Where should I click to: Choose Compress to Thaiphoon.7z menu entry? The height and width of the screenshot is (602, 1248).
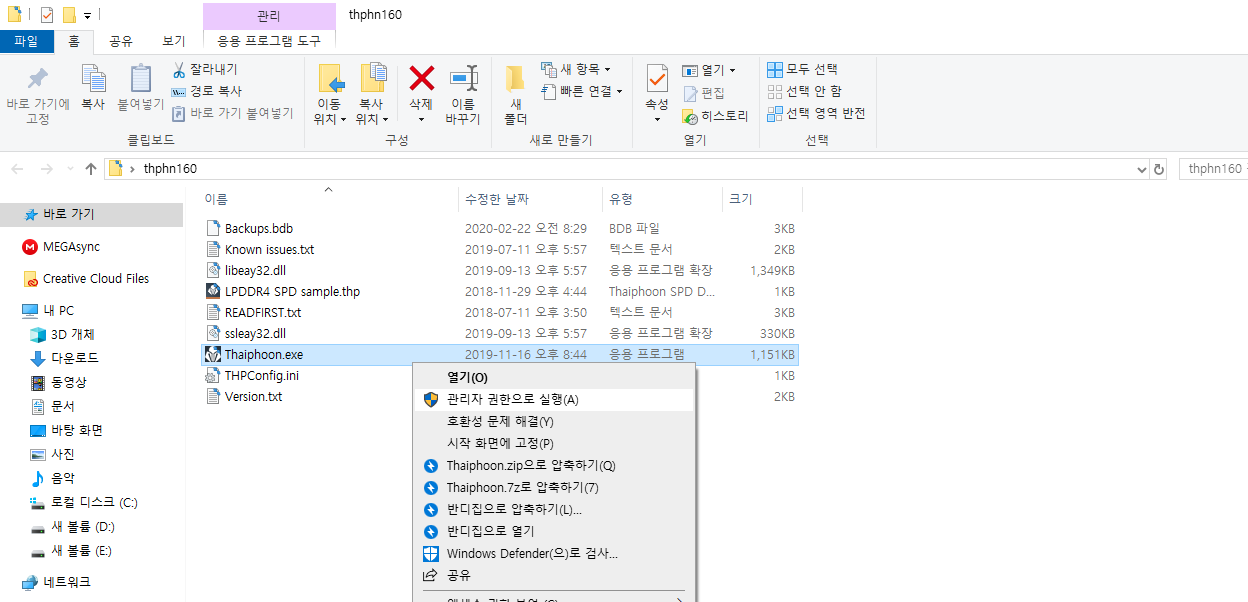pos(554,487)
